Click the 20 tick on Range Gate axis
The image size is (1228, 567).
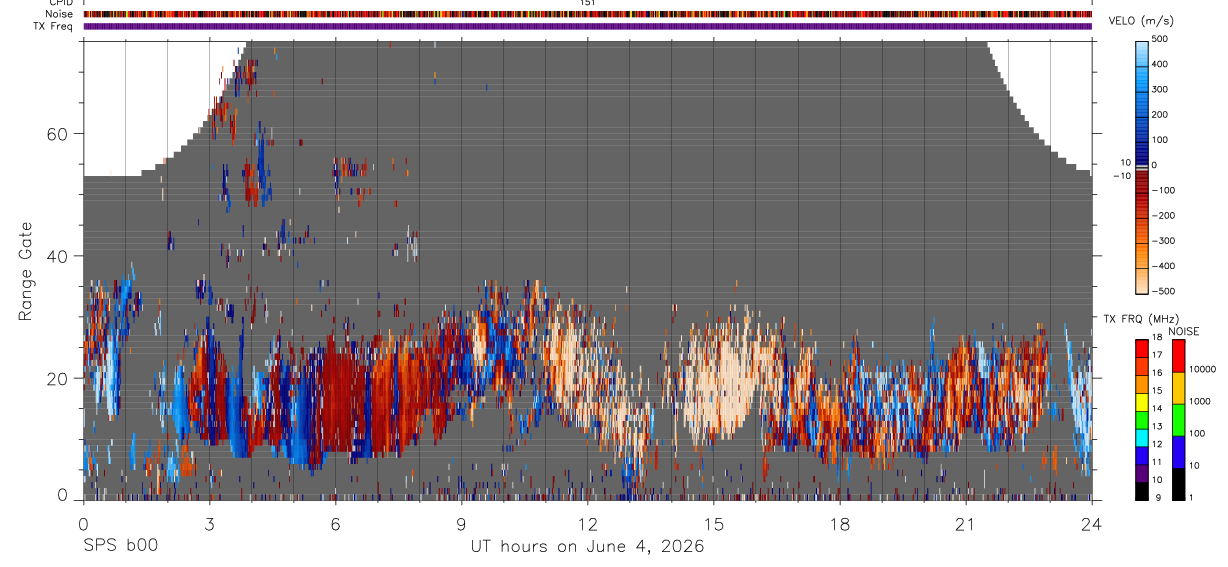tap(57, 378)
